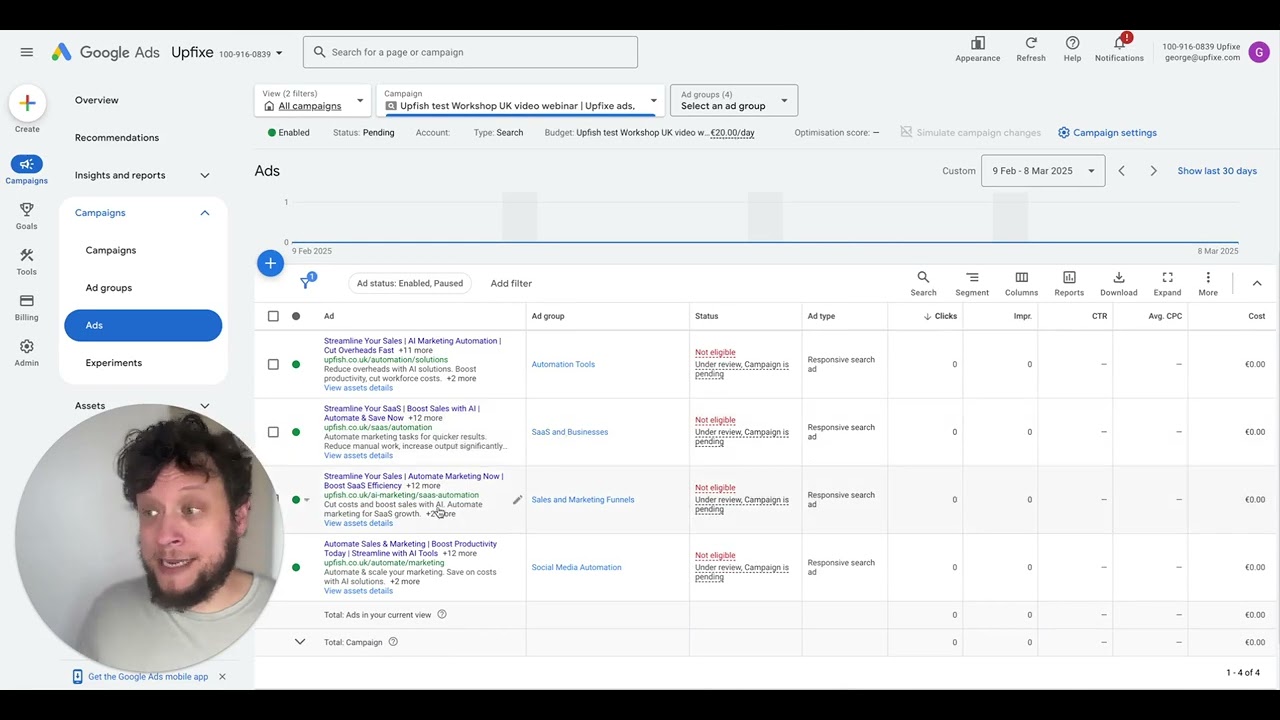Toggle status dot of Sales and Marketing Funnels ad

[x=296, y=500]
